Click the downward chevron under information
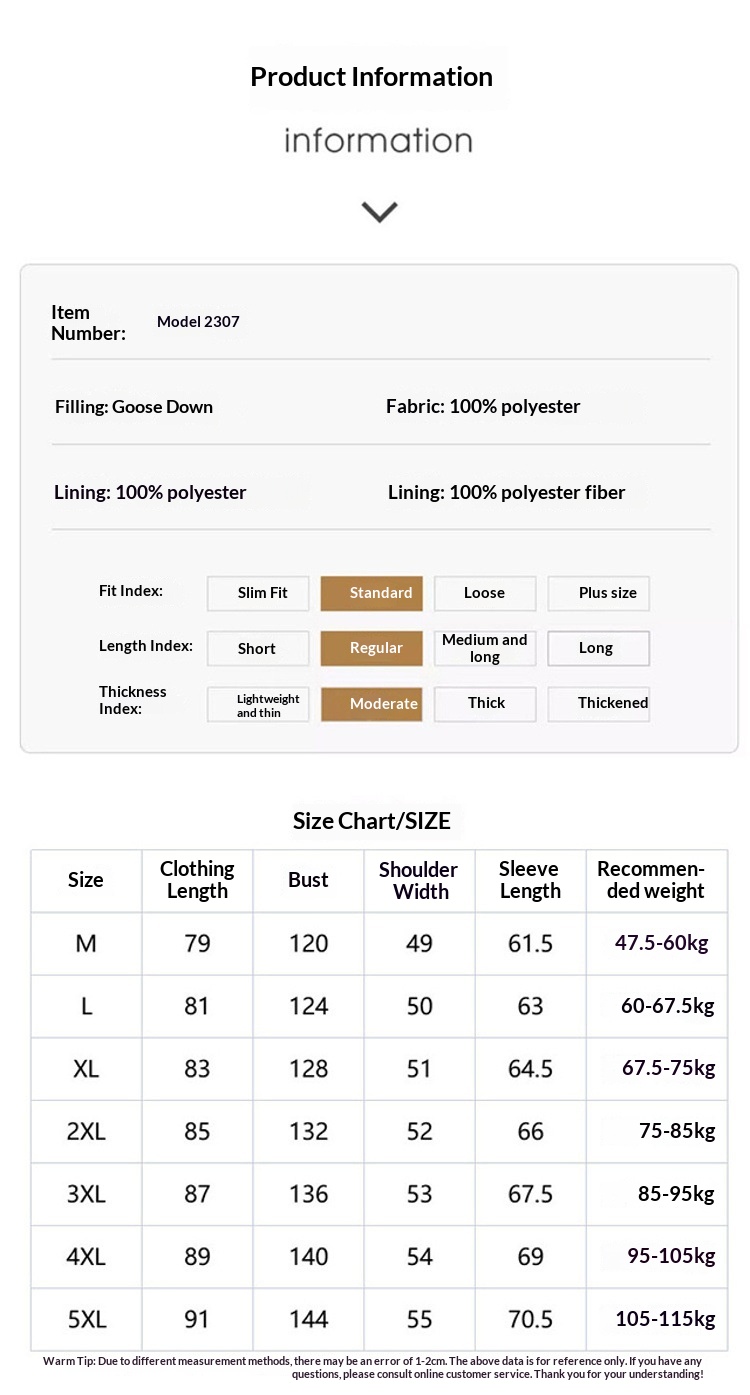The image size is (750, 1395). tap(379, 211)
